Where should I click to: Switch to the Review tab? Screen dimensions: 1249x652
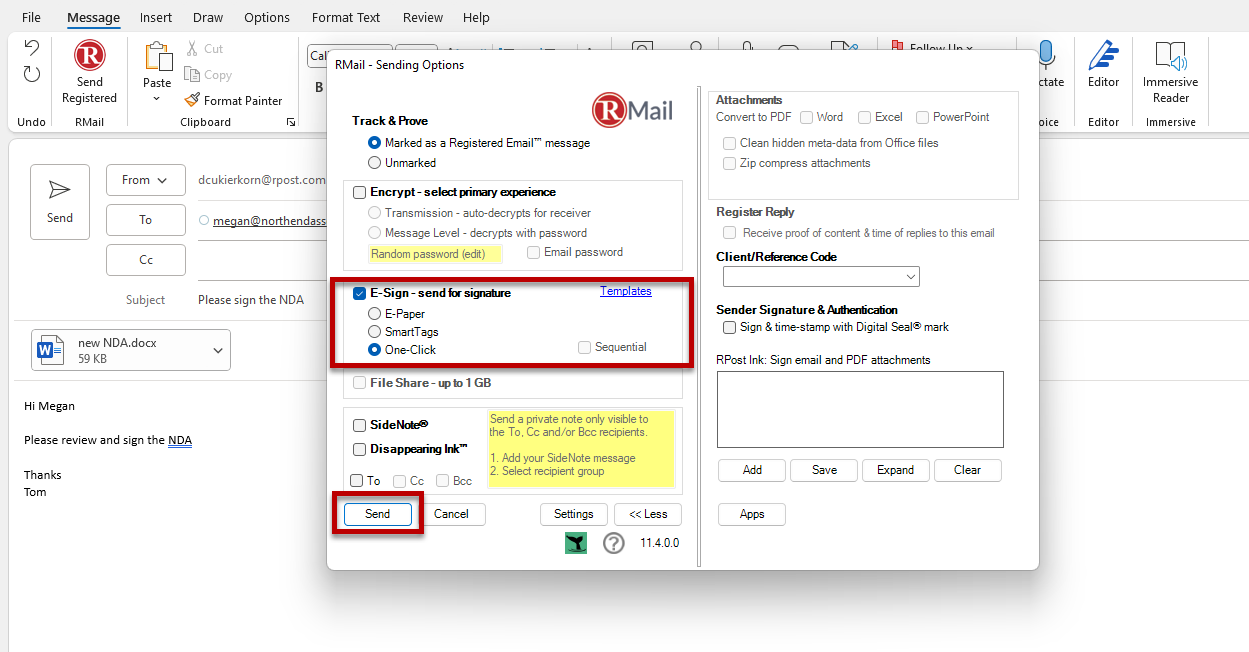click(423, 17)
